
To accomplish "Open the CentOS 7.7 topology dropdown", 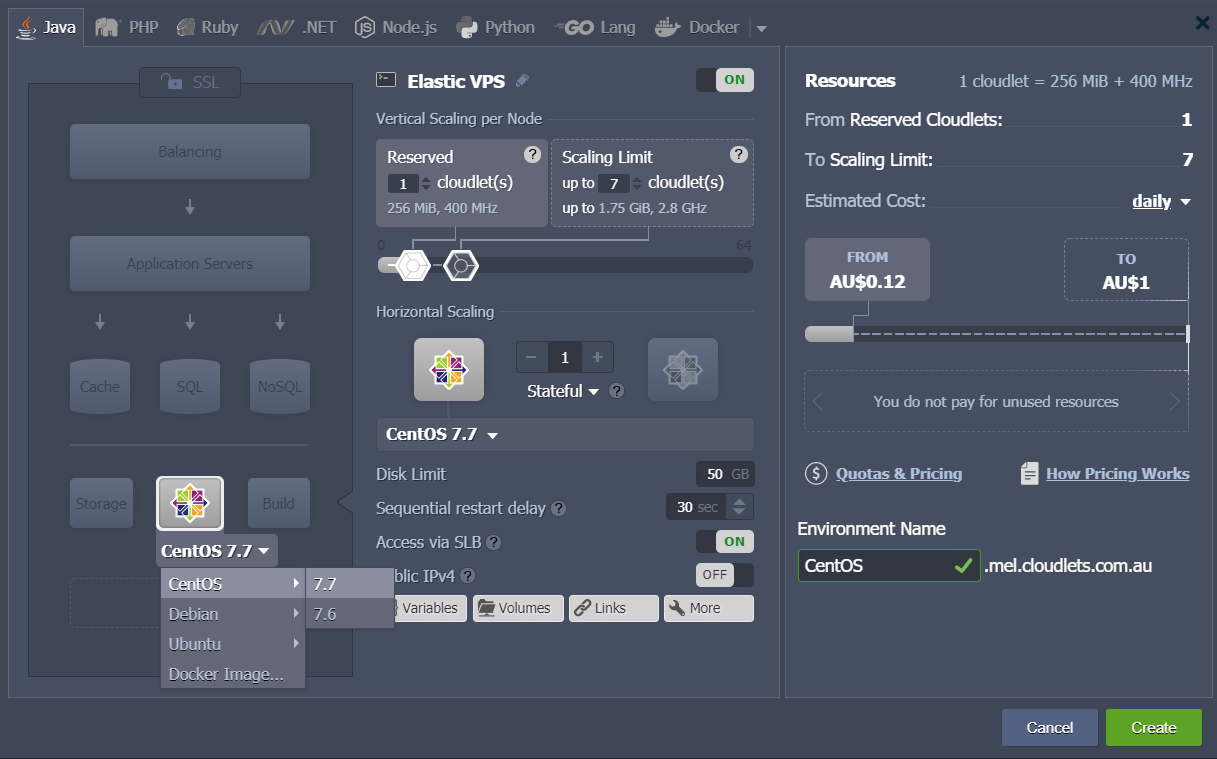I will coord(216,550).
